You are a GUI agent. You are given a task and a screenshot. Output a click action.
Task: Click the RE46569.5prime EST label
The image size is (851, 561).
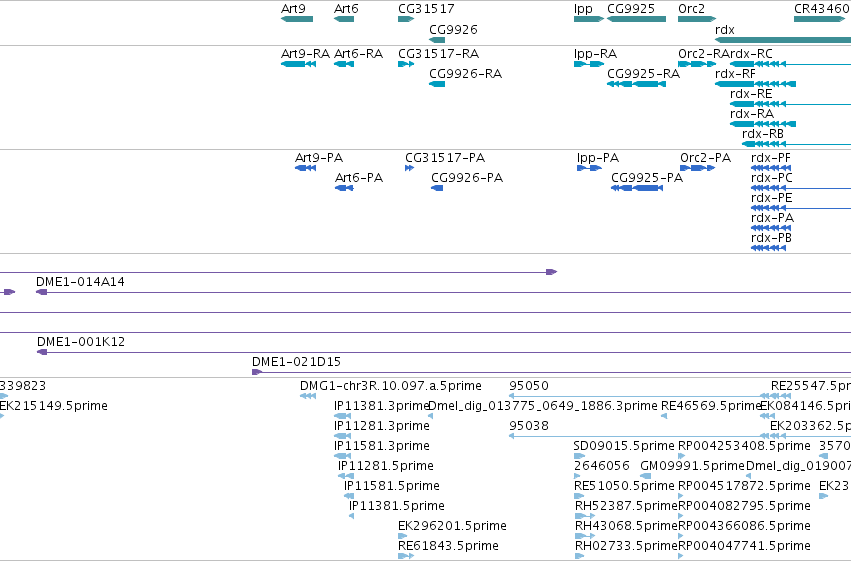(711, 406)
